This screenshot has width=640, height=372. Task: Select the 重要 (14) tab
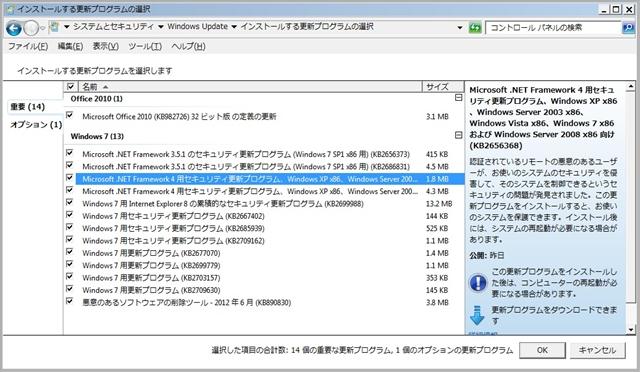pyautogui.click(x=28, y=107)
